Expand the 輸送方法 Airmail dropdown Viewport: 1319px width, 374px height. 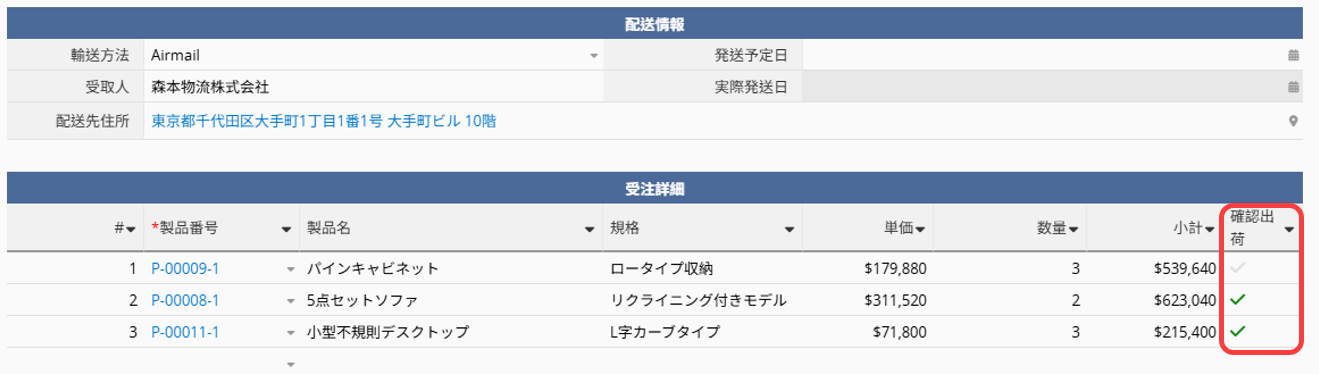tap(593, 56)
